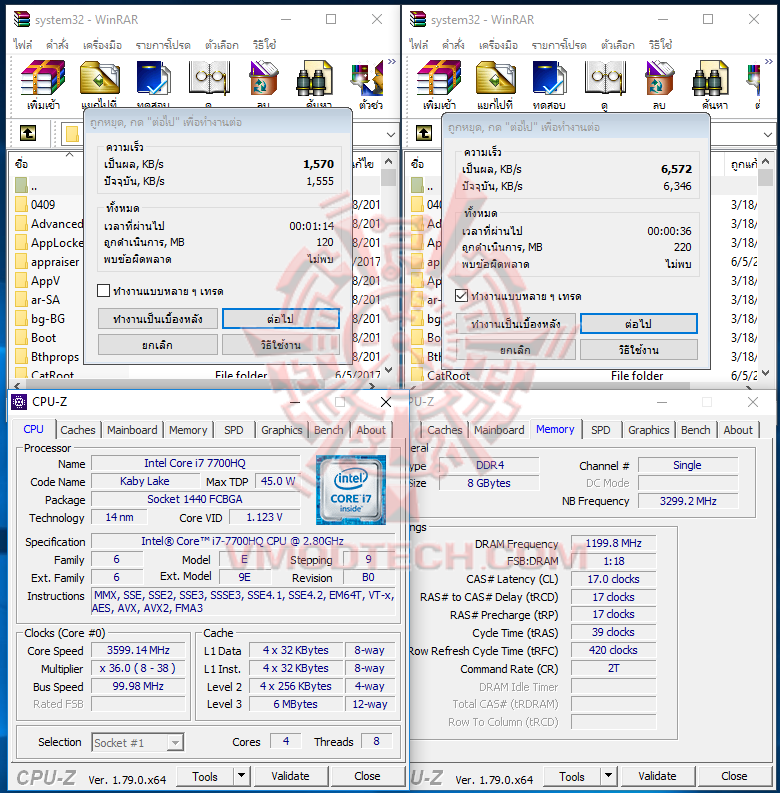Viewport: 780px width, 793px height.
Task: Open address path dropdown in left WinRAR
Action: coord(391,135)
